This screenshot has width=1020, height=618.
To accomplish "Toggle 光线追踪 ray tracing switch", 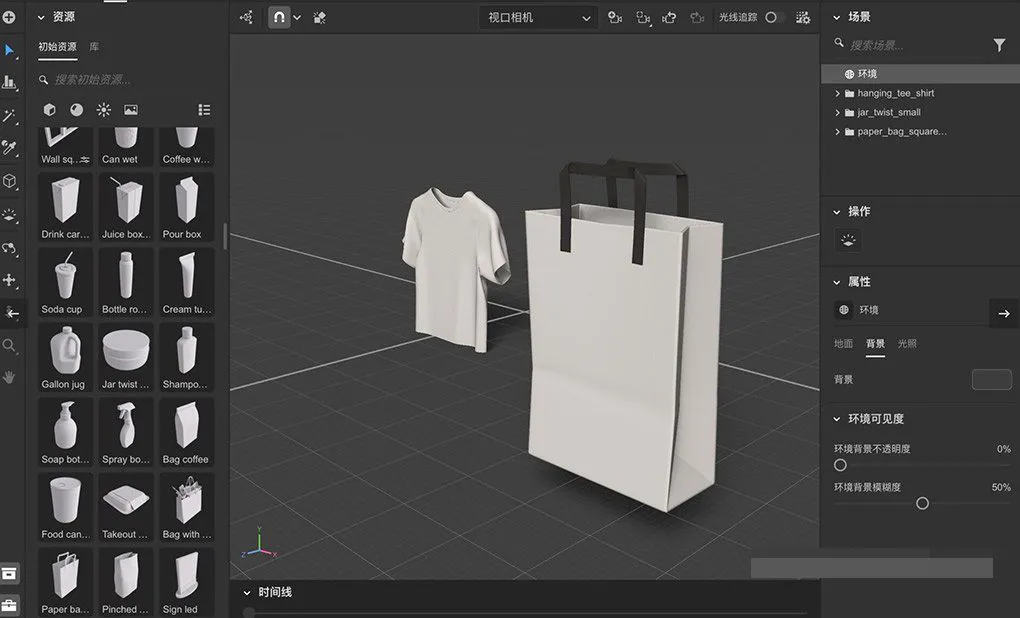I will (x=775, y=17).
